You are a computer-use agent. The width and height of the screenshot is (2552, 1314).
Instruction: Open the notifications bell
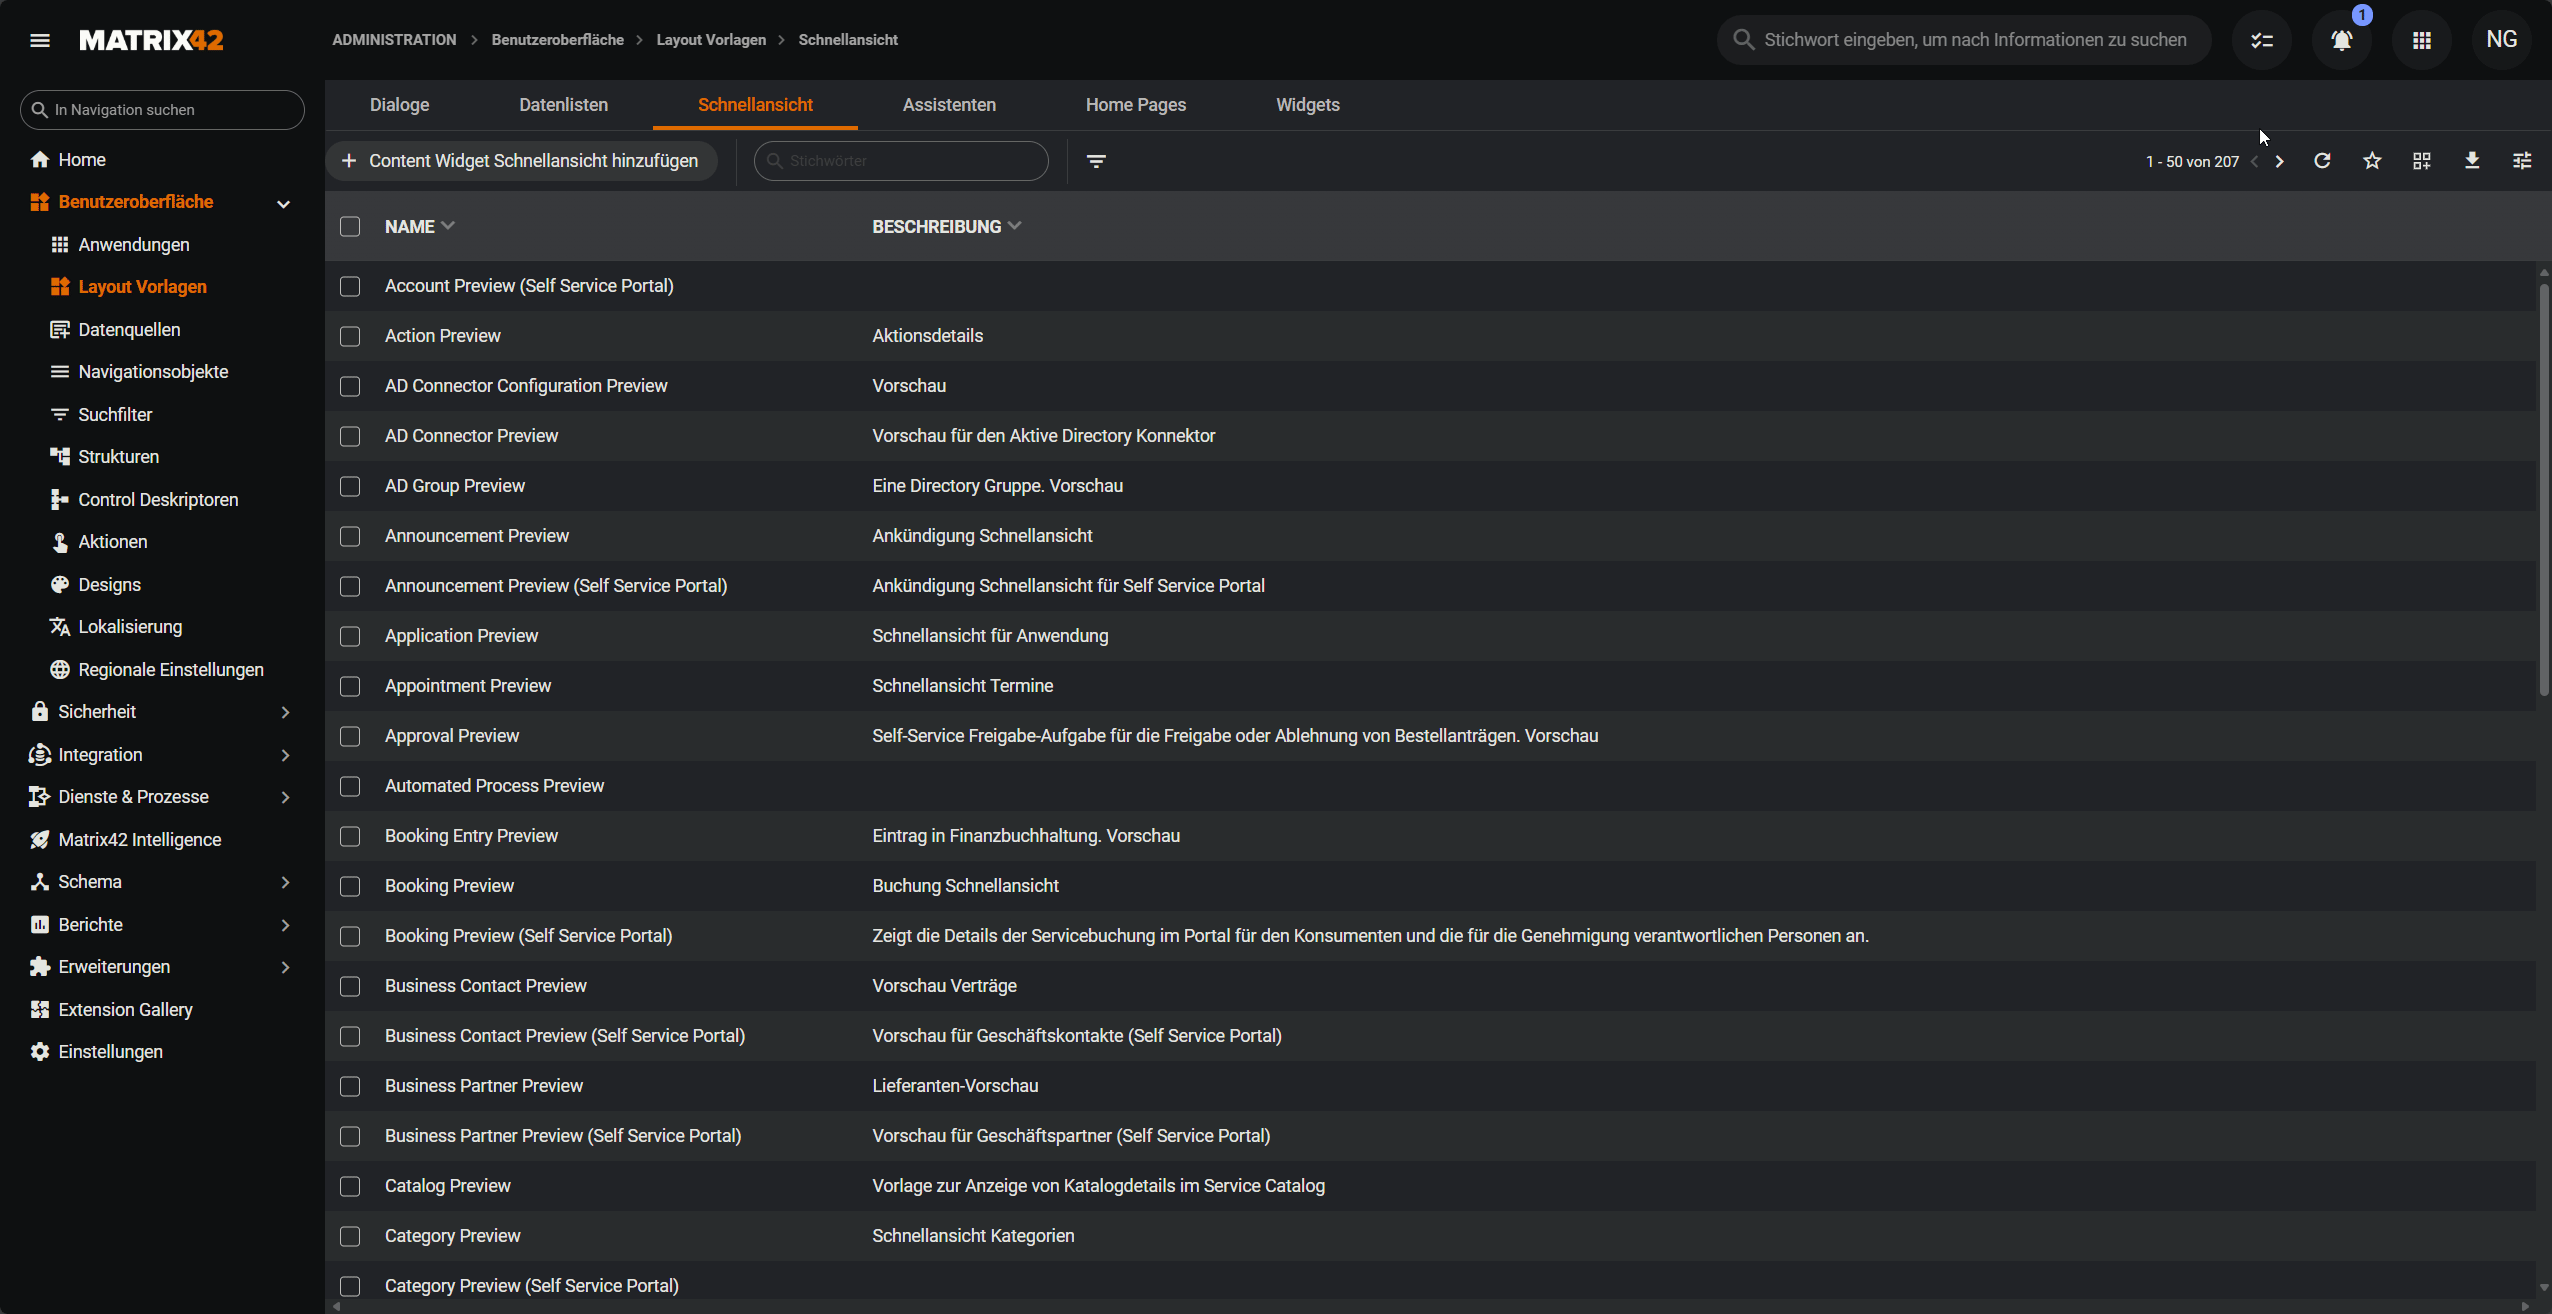pos(2341,40)
